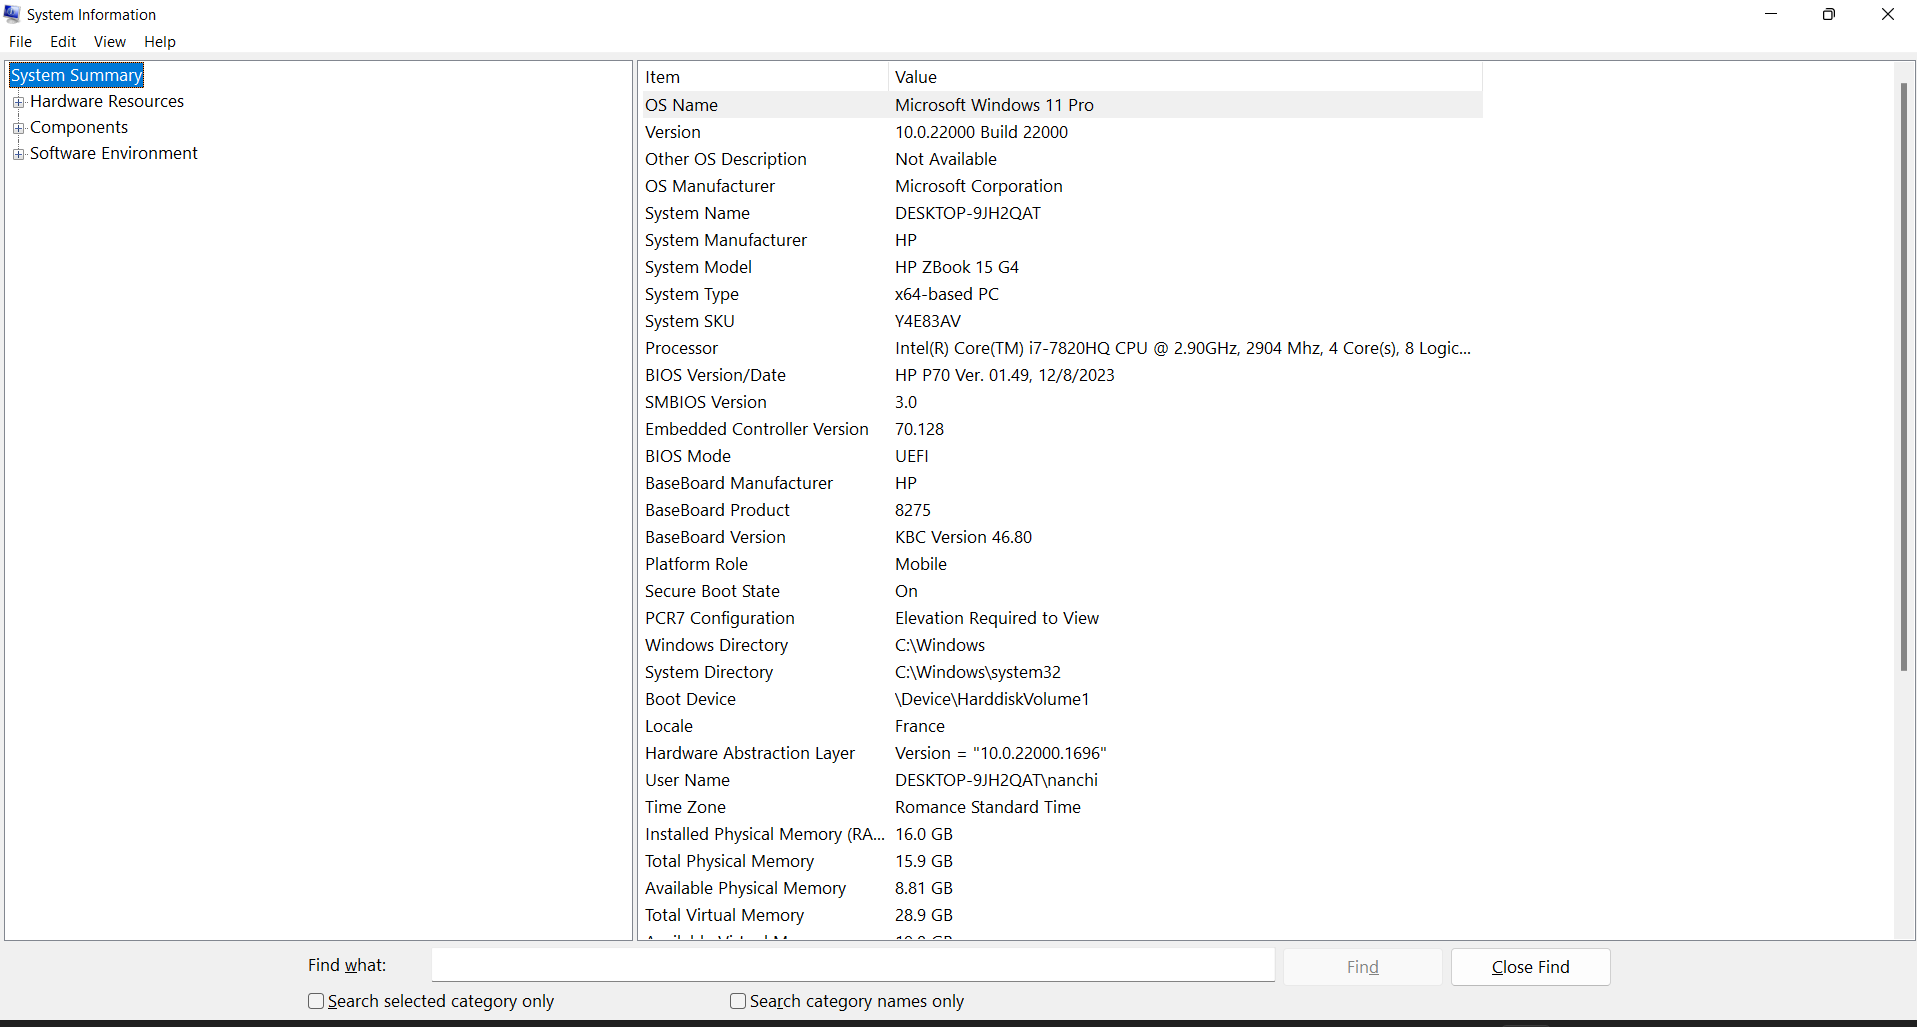Click the BIOS Version/Date item
This screenshot has height=1027, width=1917.
click(715, 375)
